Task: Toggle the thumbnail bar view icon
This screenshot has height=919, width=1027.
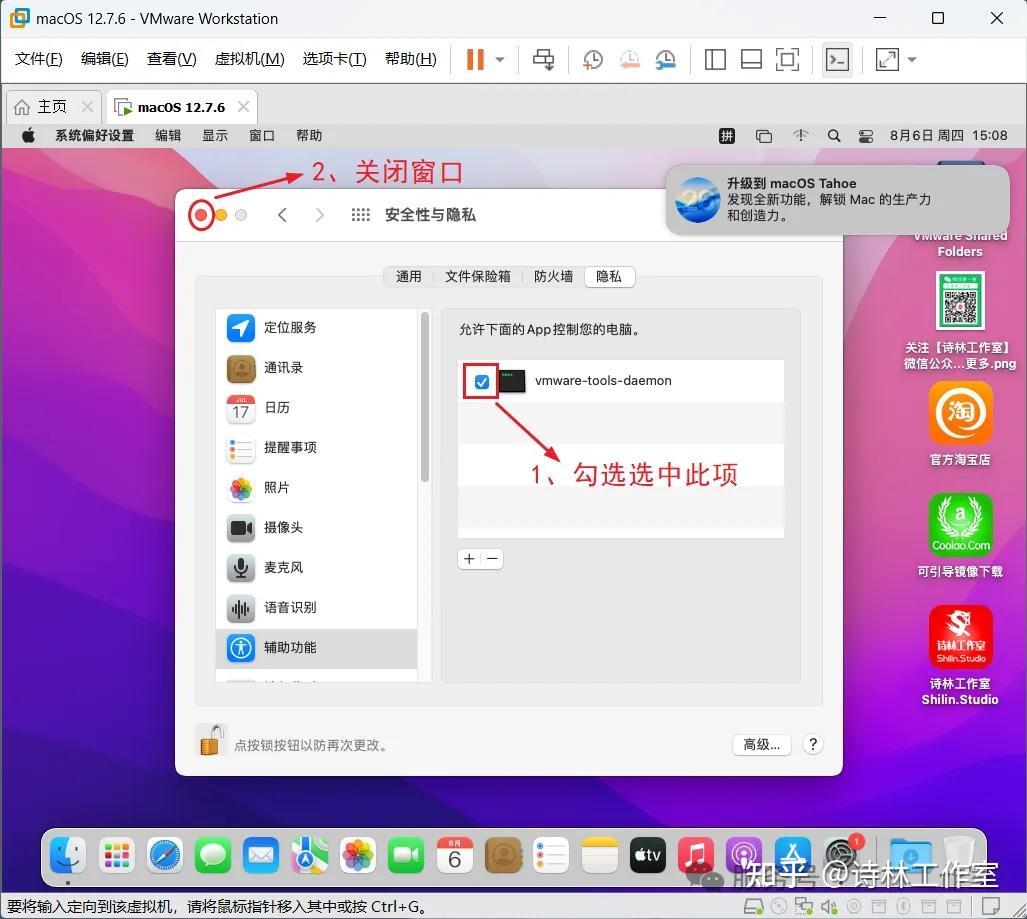Action: tap(751, 60)
